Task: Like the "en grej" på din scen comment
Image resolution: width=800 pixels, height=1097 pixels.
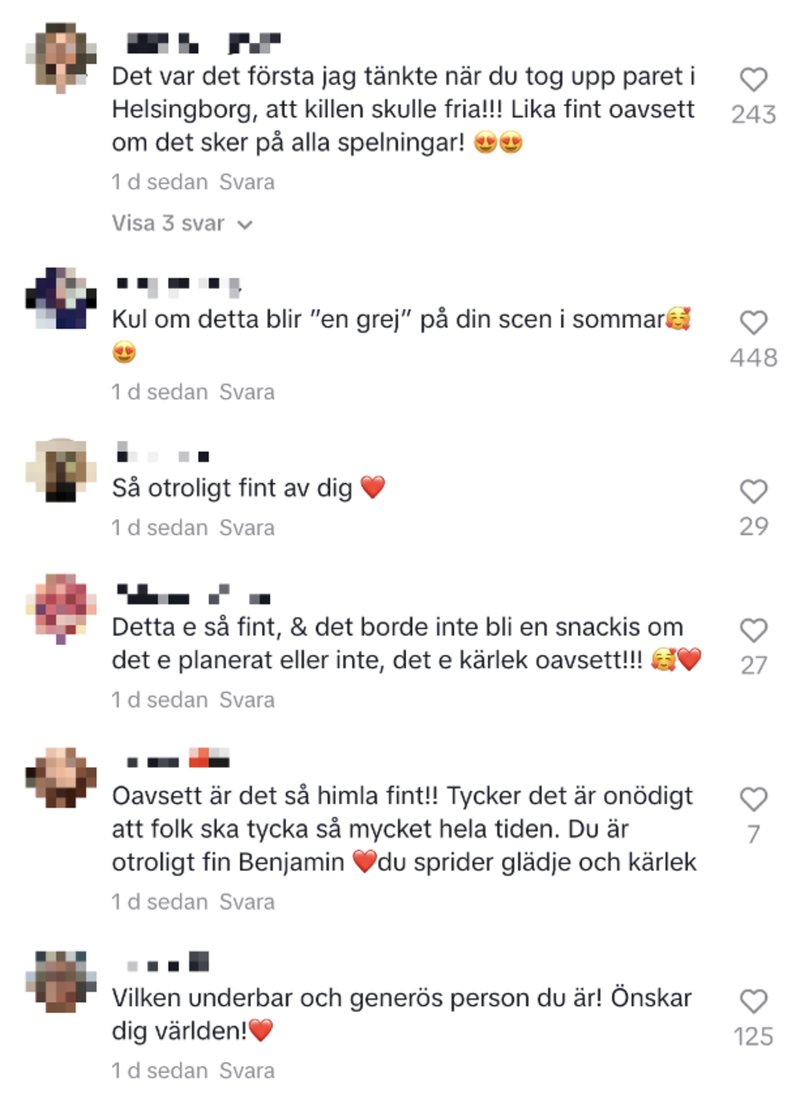Action: click(754, 323)
